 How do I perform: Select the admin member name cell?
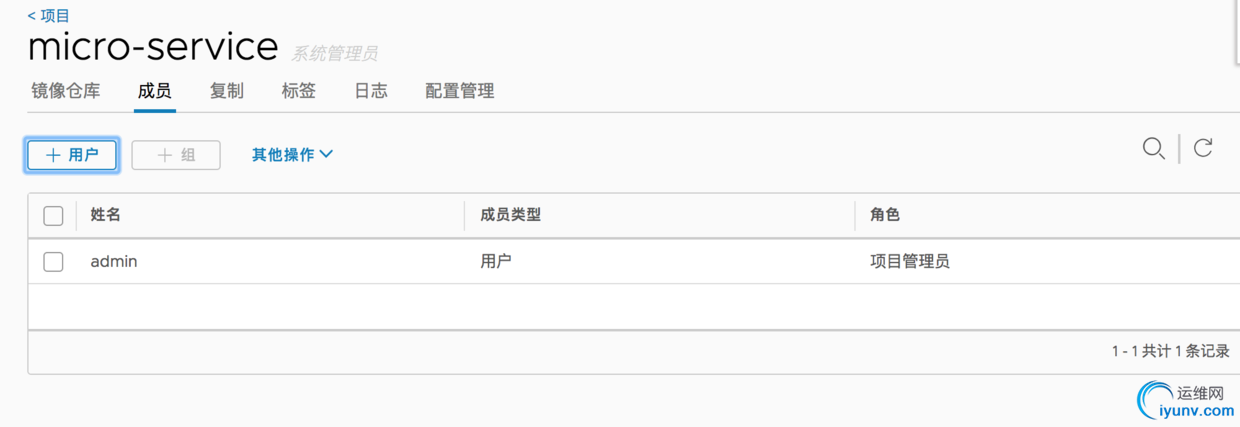tap(114, 262)
